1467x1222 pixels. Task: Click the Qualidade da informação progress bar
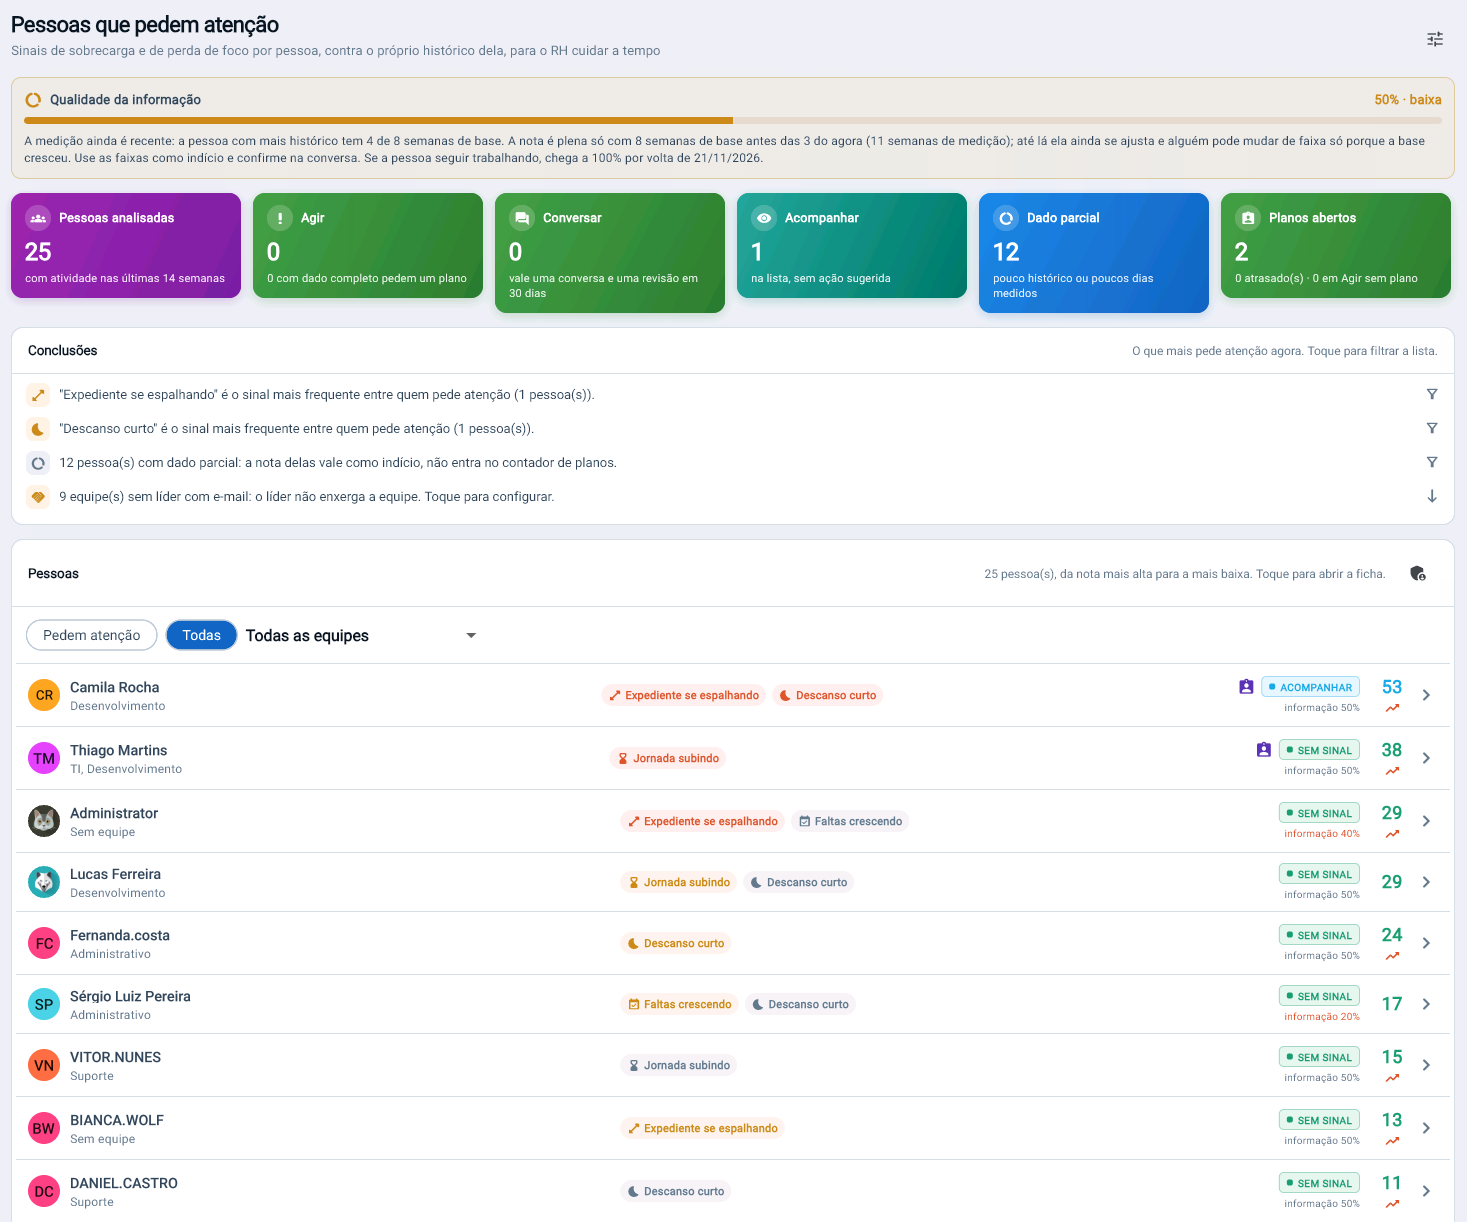732,121
